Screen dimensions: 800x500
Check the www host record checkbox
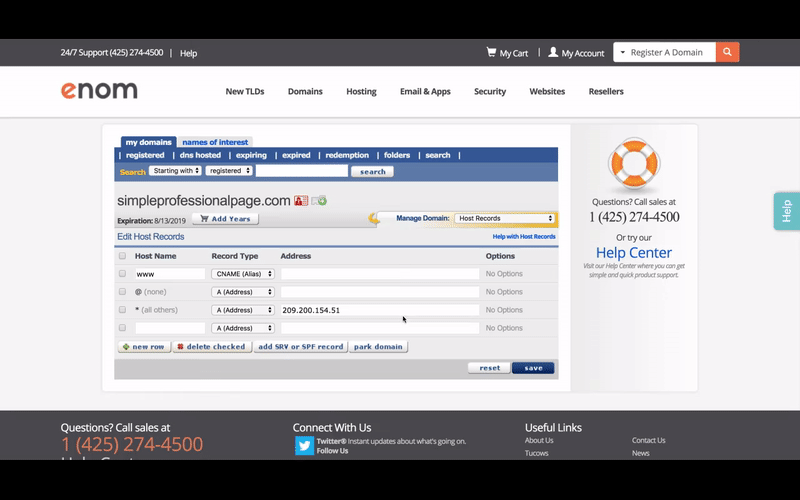tap(123, 273)
